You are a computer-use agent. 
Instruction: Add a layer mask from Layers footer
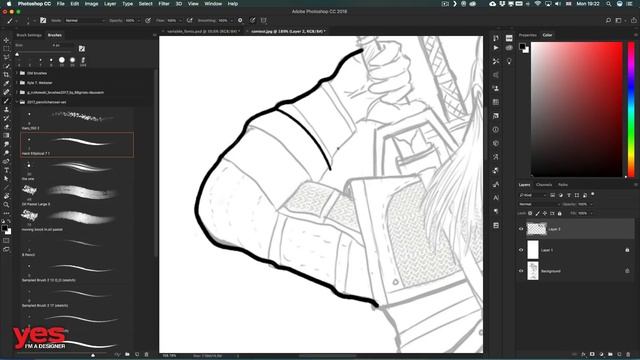[592, 354]
